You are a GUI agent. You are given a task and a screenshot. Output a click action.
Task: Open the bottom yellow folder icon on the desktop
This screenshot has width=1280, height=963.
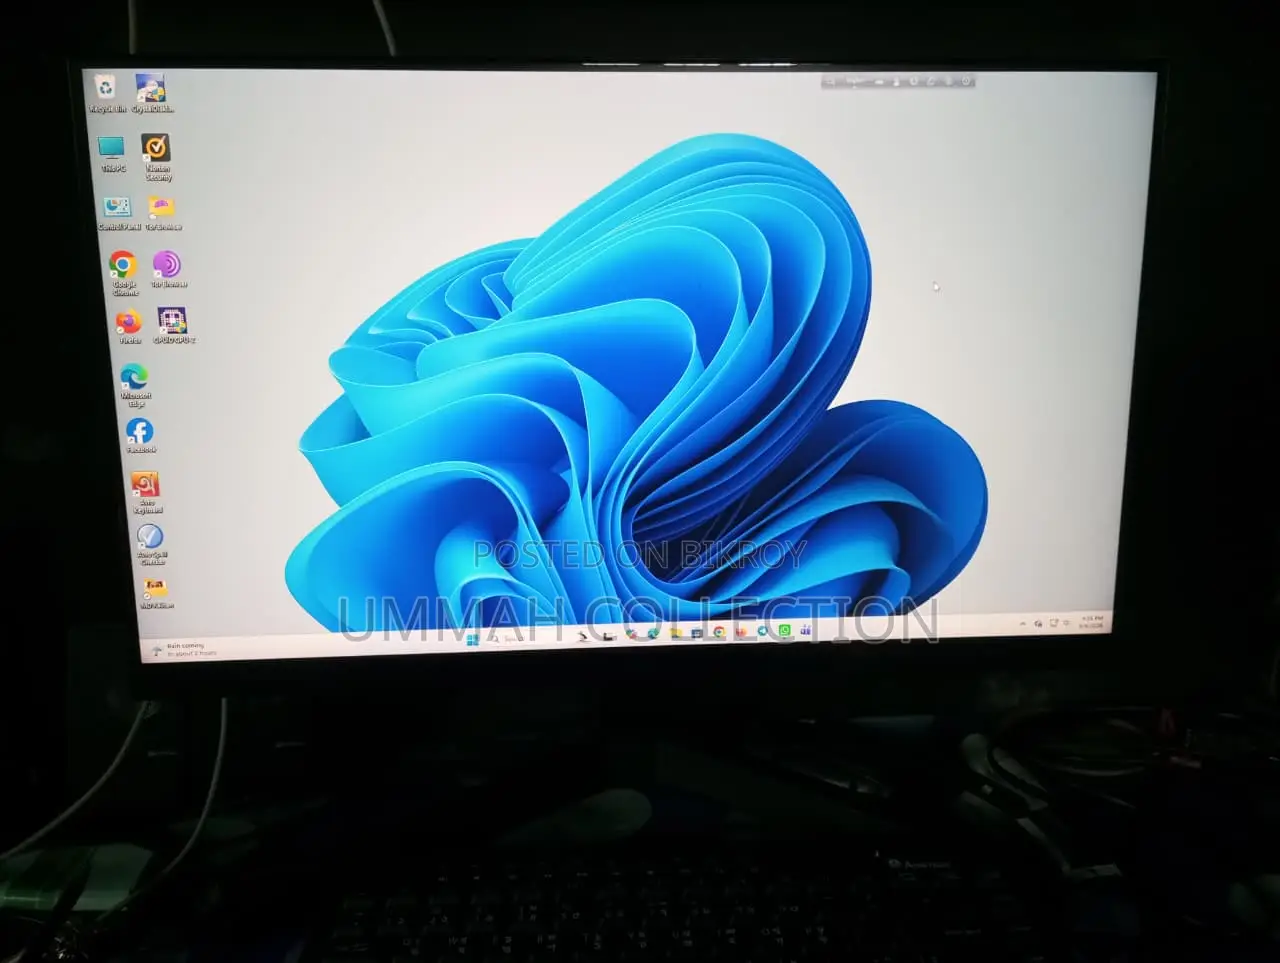156,593
